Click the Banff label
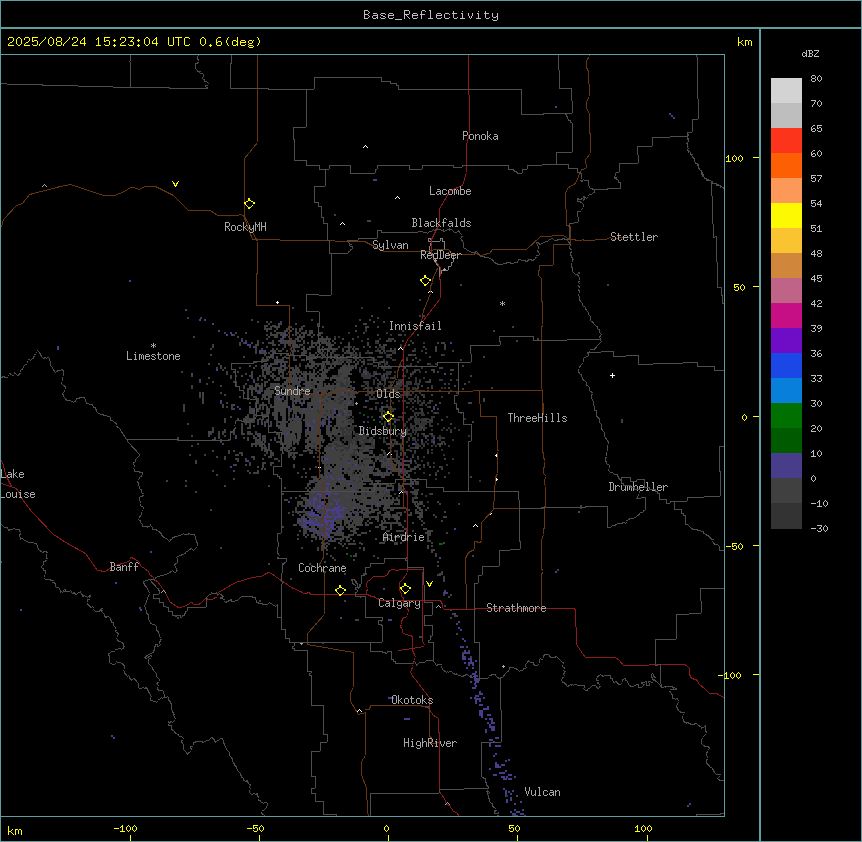862x842 pixels. tap(124, 567)
